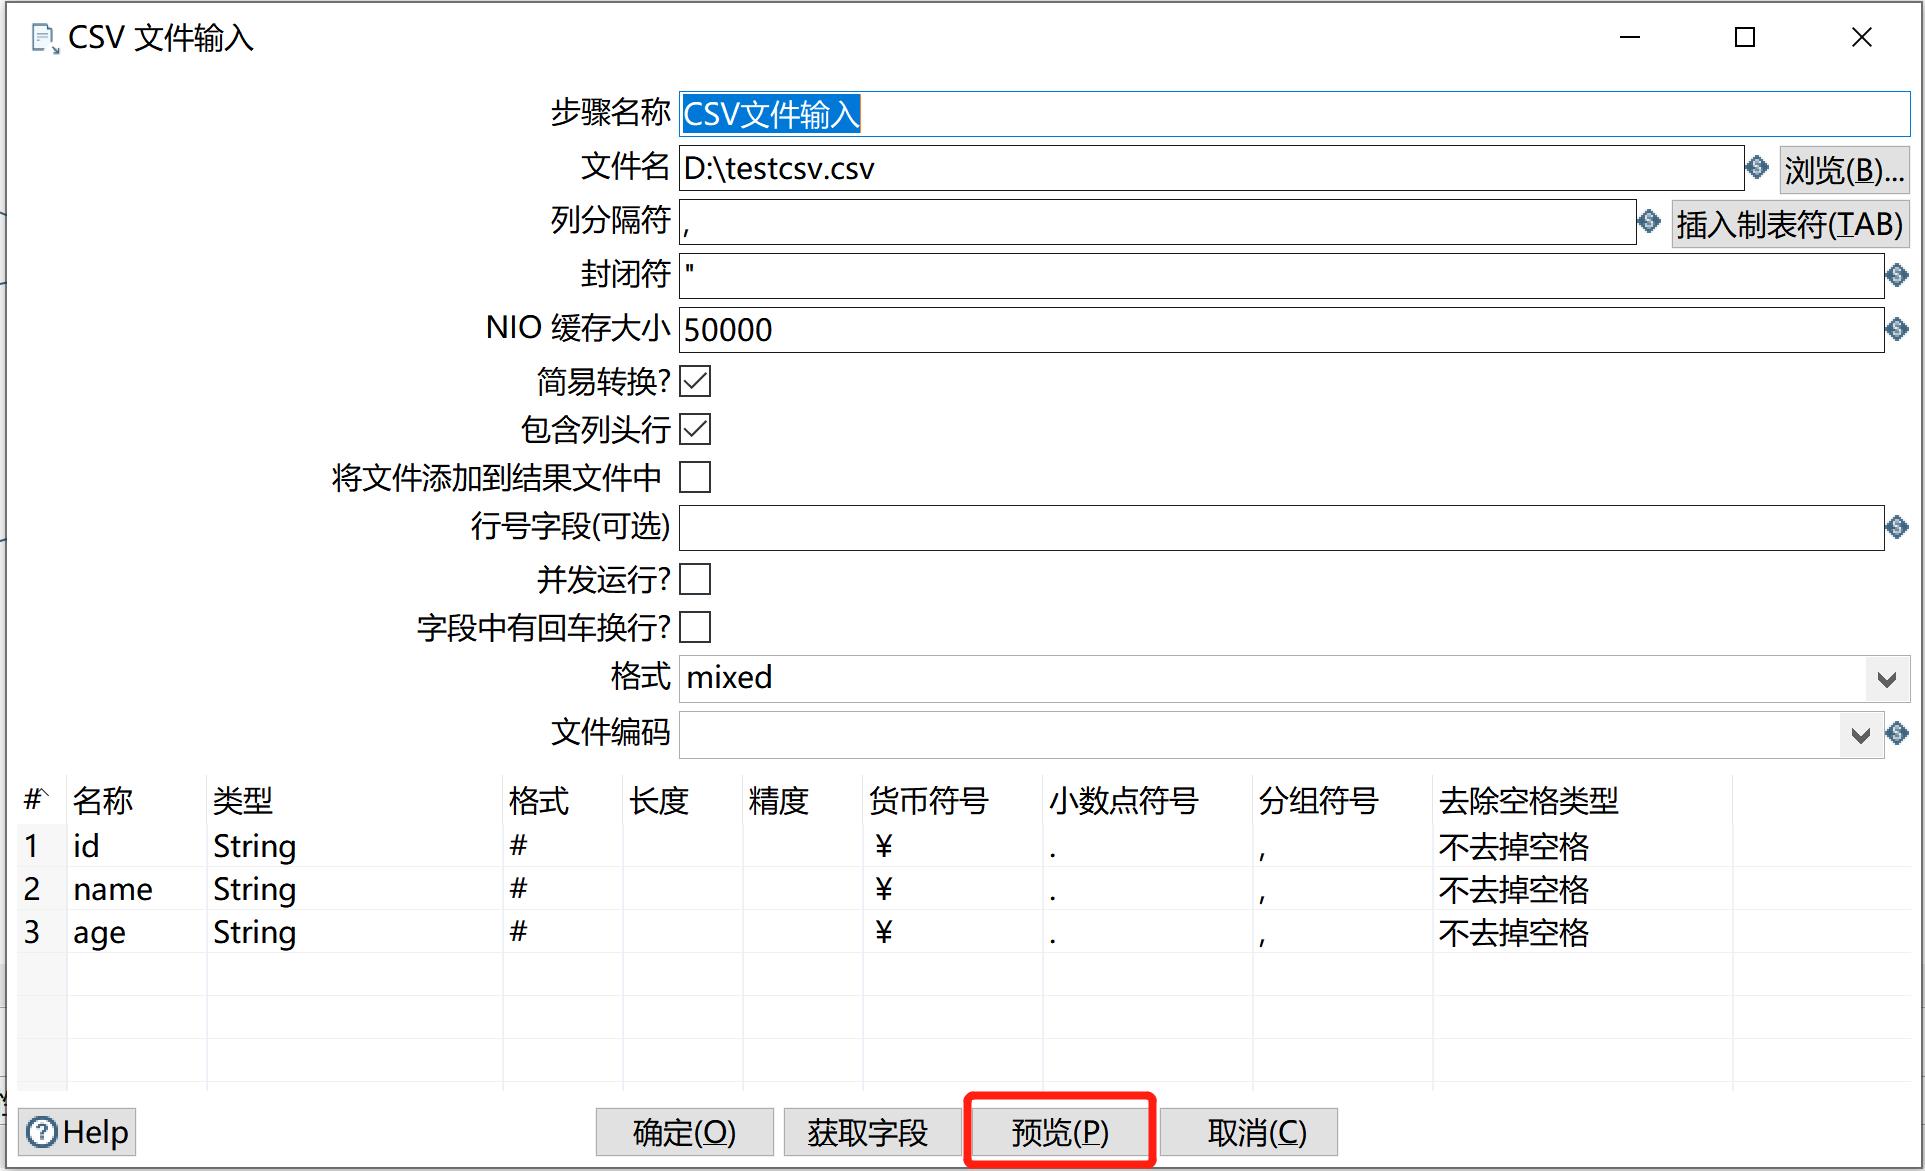This screenshot has height=1171, width=1925.
Task: Focus the 步骤名称 input field
Action: [1294, 114]
